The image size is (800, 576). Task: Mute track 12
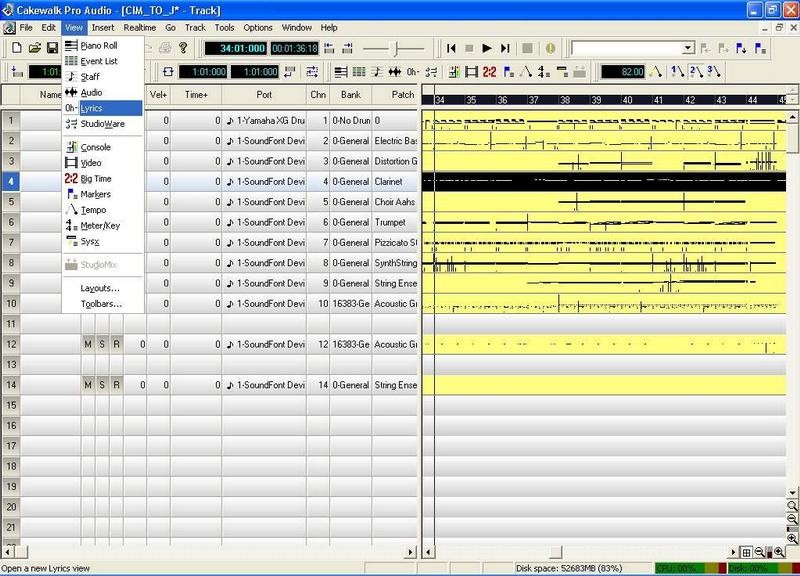pos(88,345)
